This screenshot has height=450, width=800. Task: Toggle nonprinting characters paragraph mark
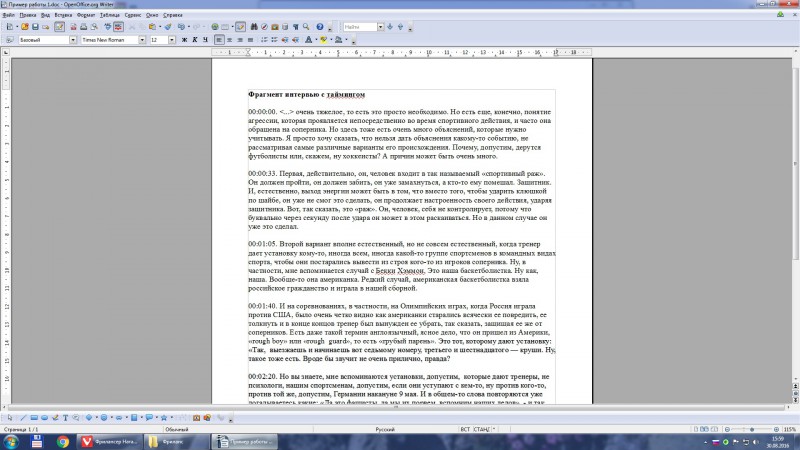coord(295,27)
